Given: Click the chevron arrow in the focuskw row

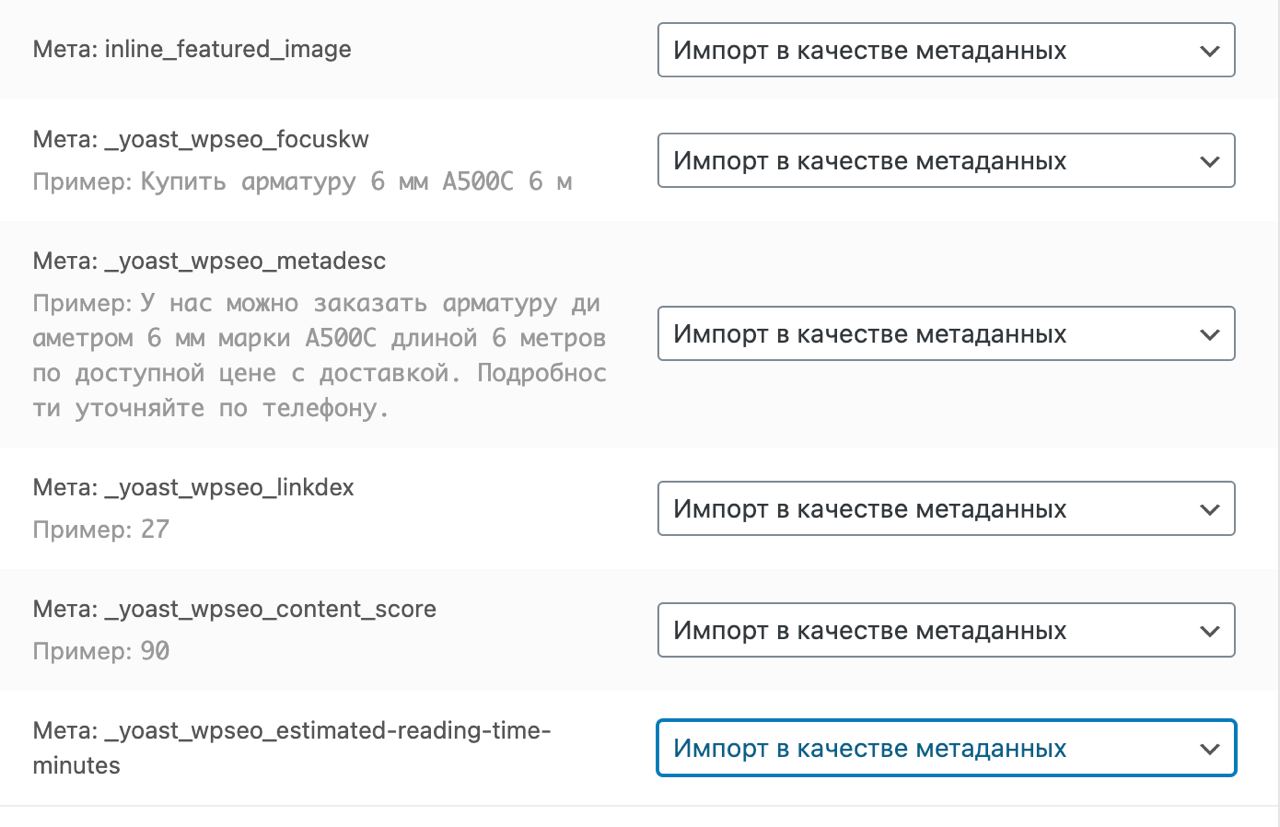Looking at the screenshot, I should point(1209,162).
